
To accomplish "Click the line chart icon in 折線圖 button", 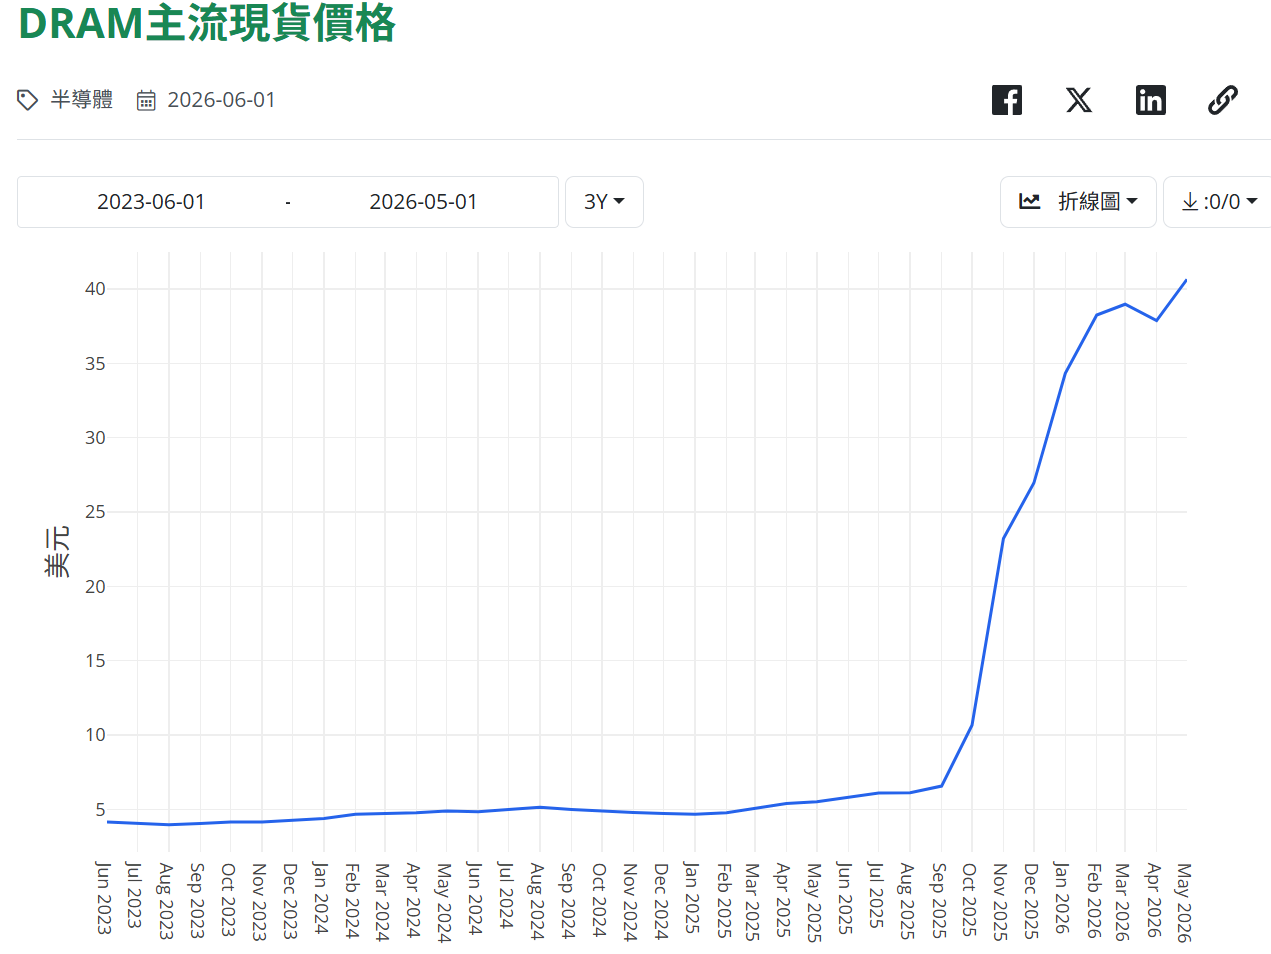I will click(x=1030, y=201).
